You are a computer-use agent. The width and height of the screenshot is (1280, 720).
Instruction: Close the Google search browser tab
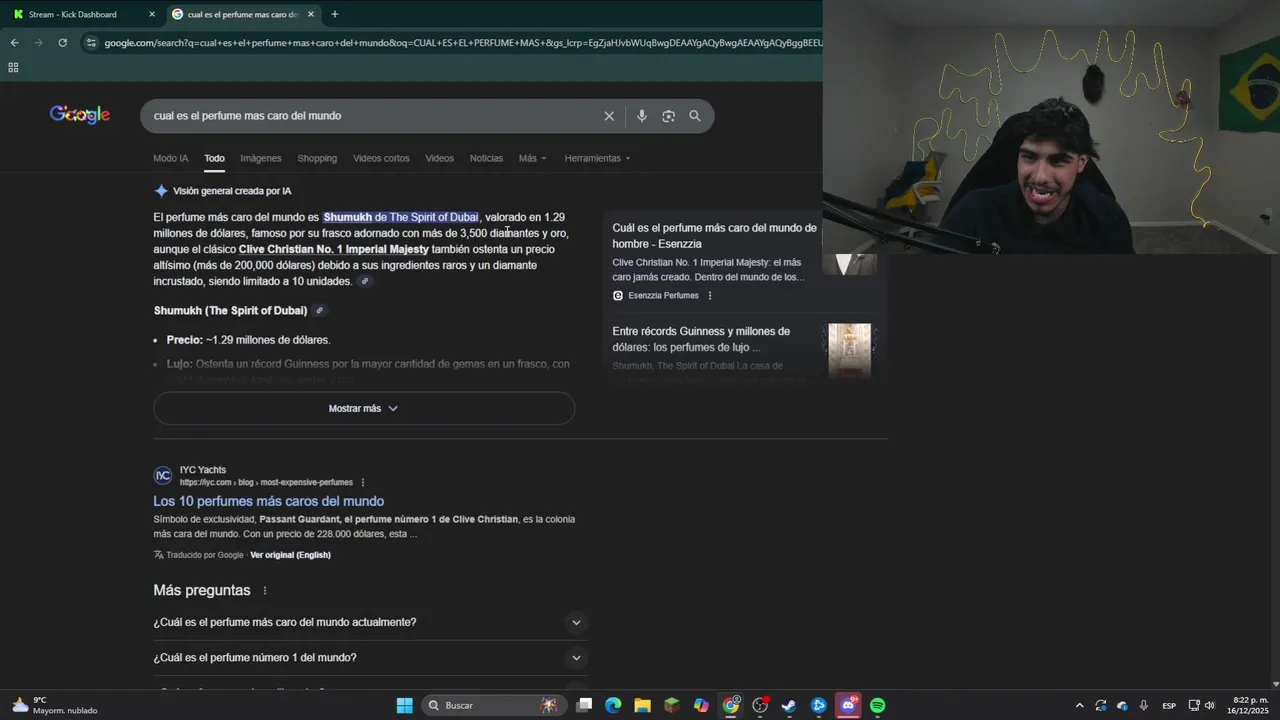coord(311,14)
